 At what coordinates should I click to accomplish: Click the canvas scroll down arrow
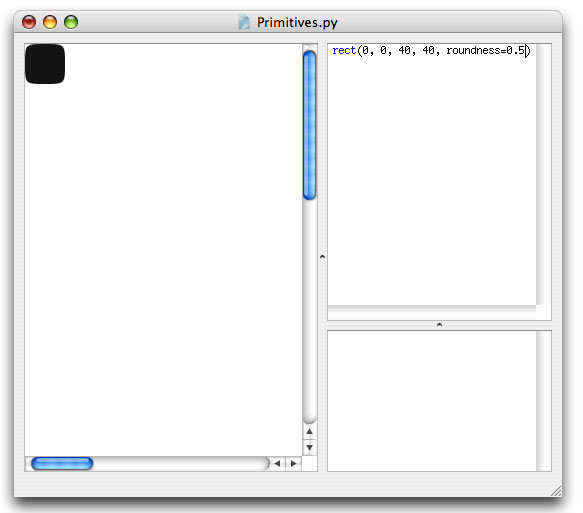(309, 447)
